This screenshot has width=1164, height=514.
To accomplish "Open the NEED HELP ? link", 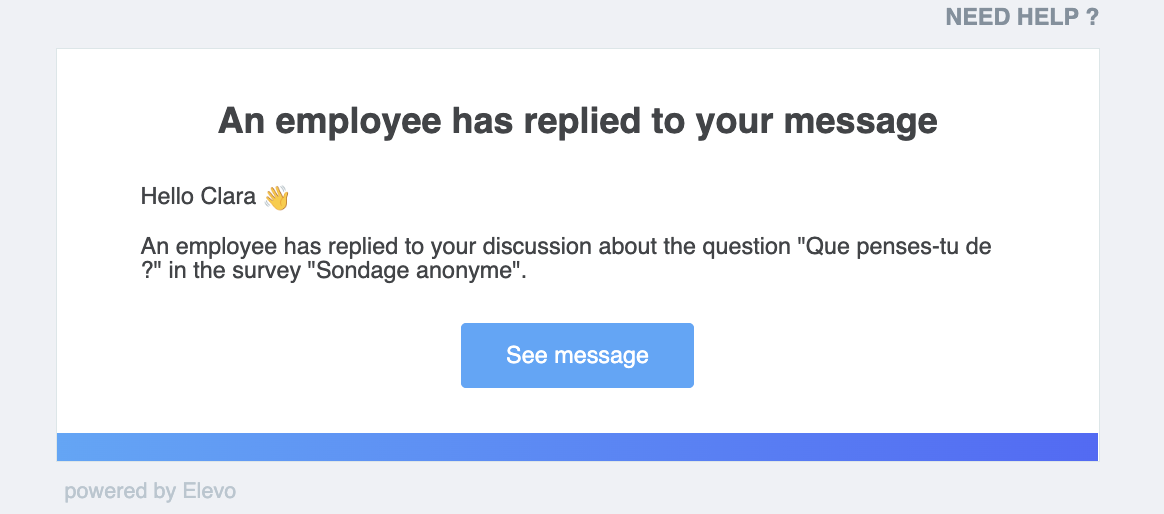I will [1021, 17].
